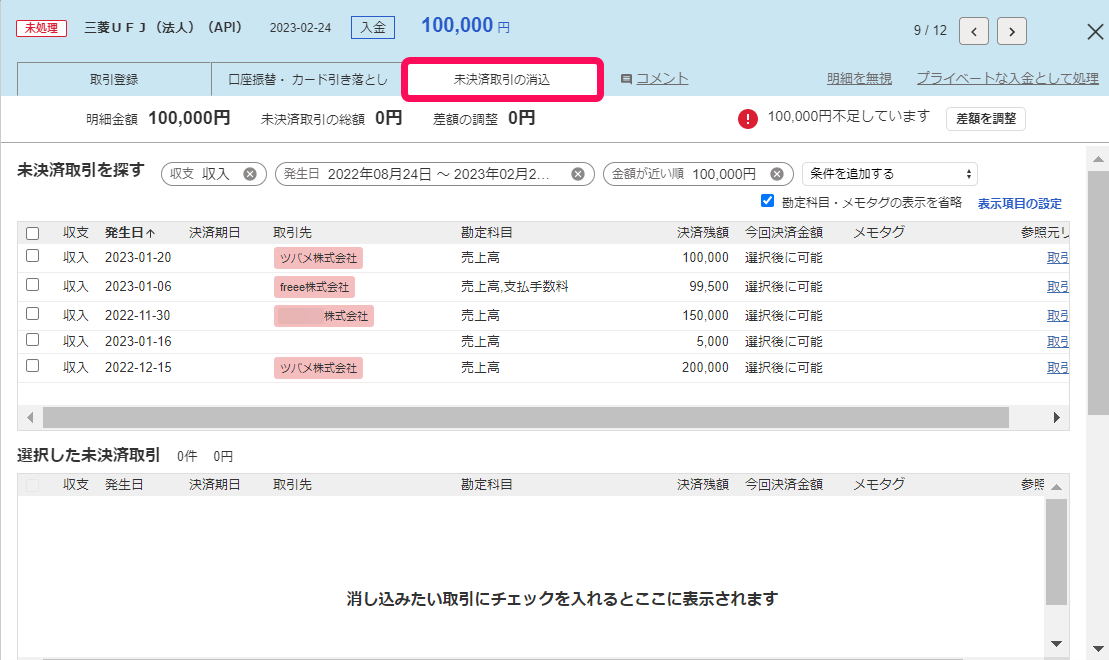Switch to 口座振替・カード引き落とし tab
This screenshot has width=1109, height=660.
click(x=308, y=79)
